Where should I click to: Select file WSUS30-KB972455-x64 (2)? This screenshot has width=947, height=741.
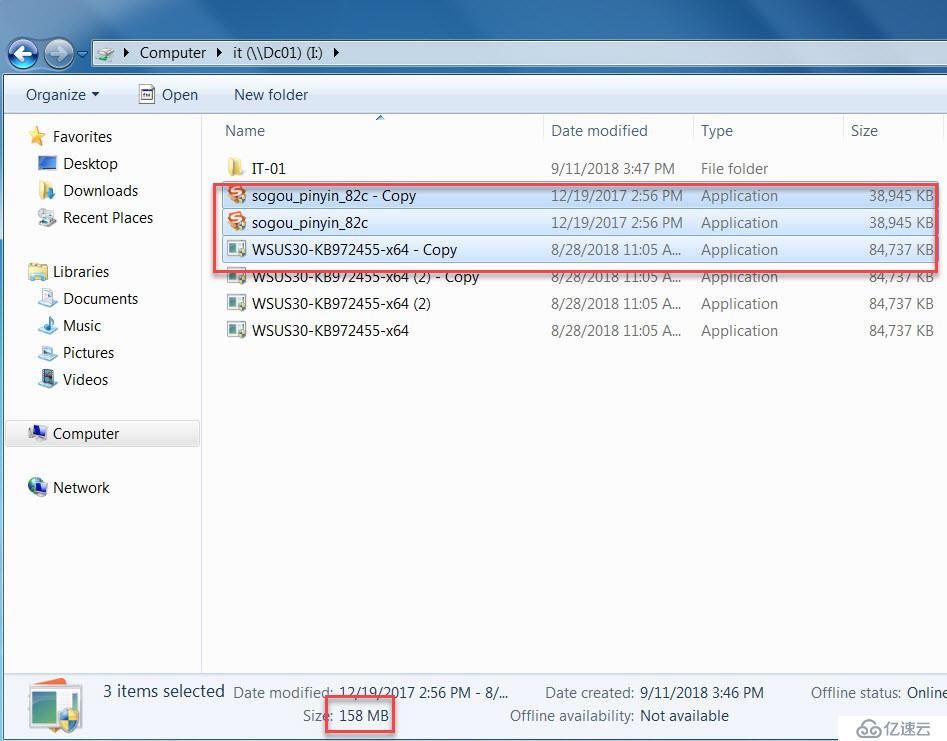click(x=341, y=303)
